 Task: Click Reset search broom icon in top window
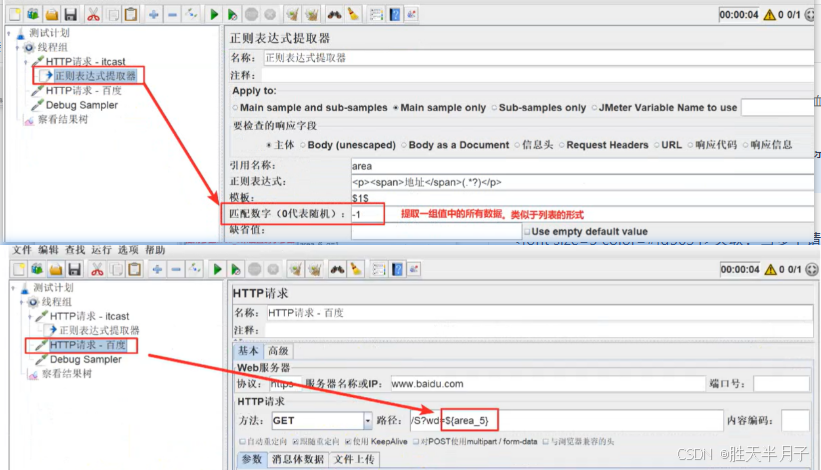click(353, 15)
